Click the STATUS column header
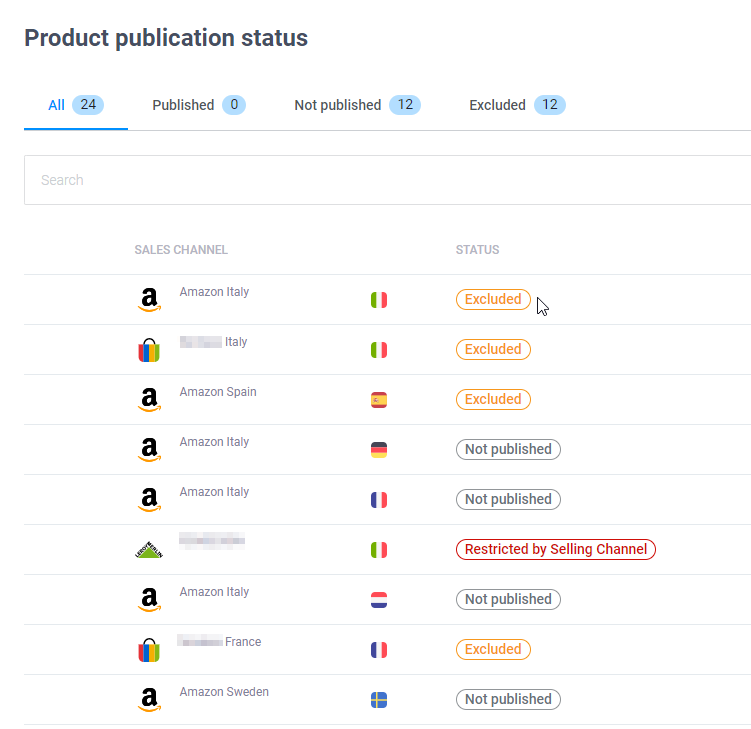 coord(477,250)
